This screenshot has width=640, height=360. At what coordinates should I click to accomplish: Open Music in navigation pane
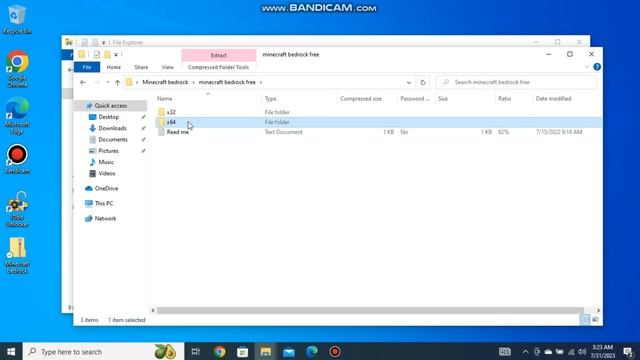[x=106, y=162]
